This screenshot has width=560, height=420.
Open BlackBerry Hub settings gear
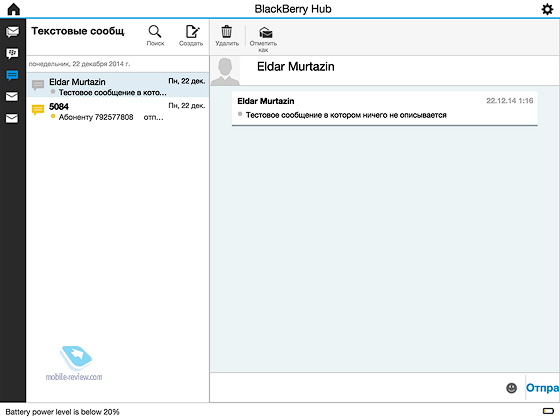[547, 9]
